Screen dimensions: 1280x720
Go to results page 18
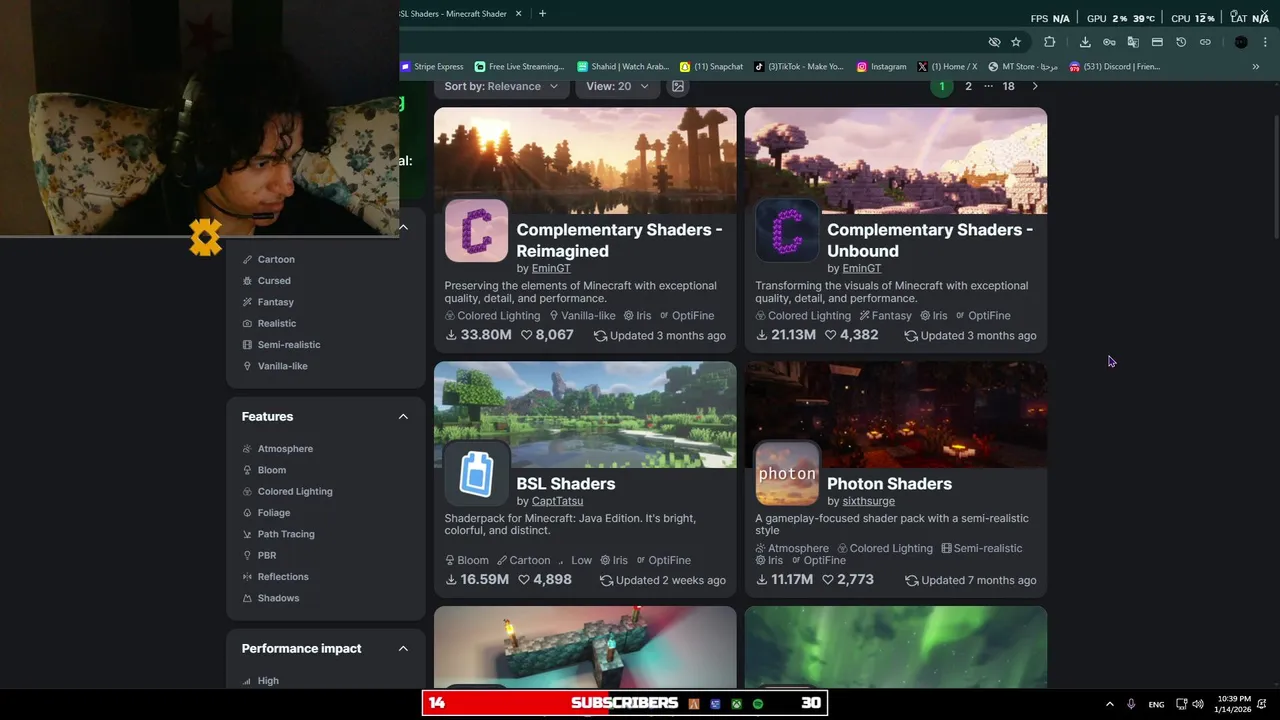pos(1008,86)
